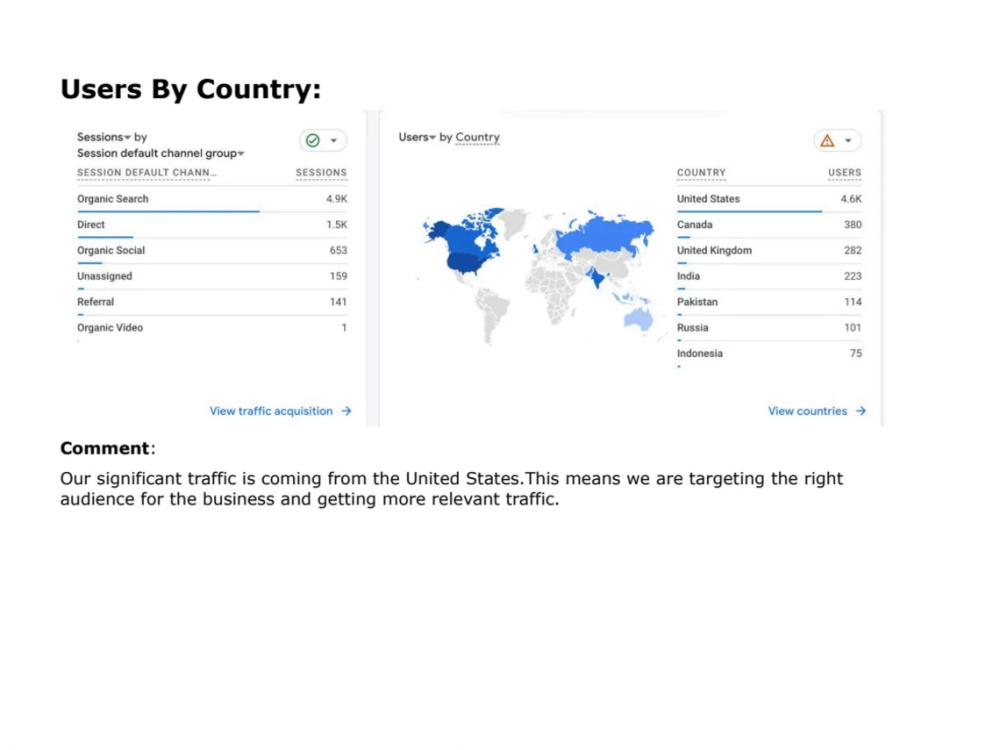Click the 4.6K users value
Viewport: 1000px width, 750px height.
[851, 199]
